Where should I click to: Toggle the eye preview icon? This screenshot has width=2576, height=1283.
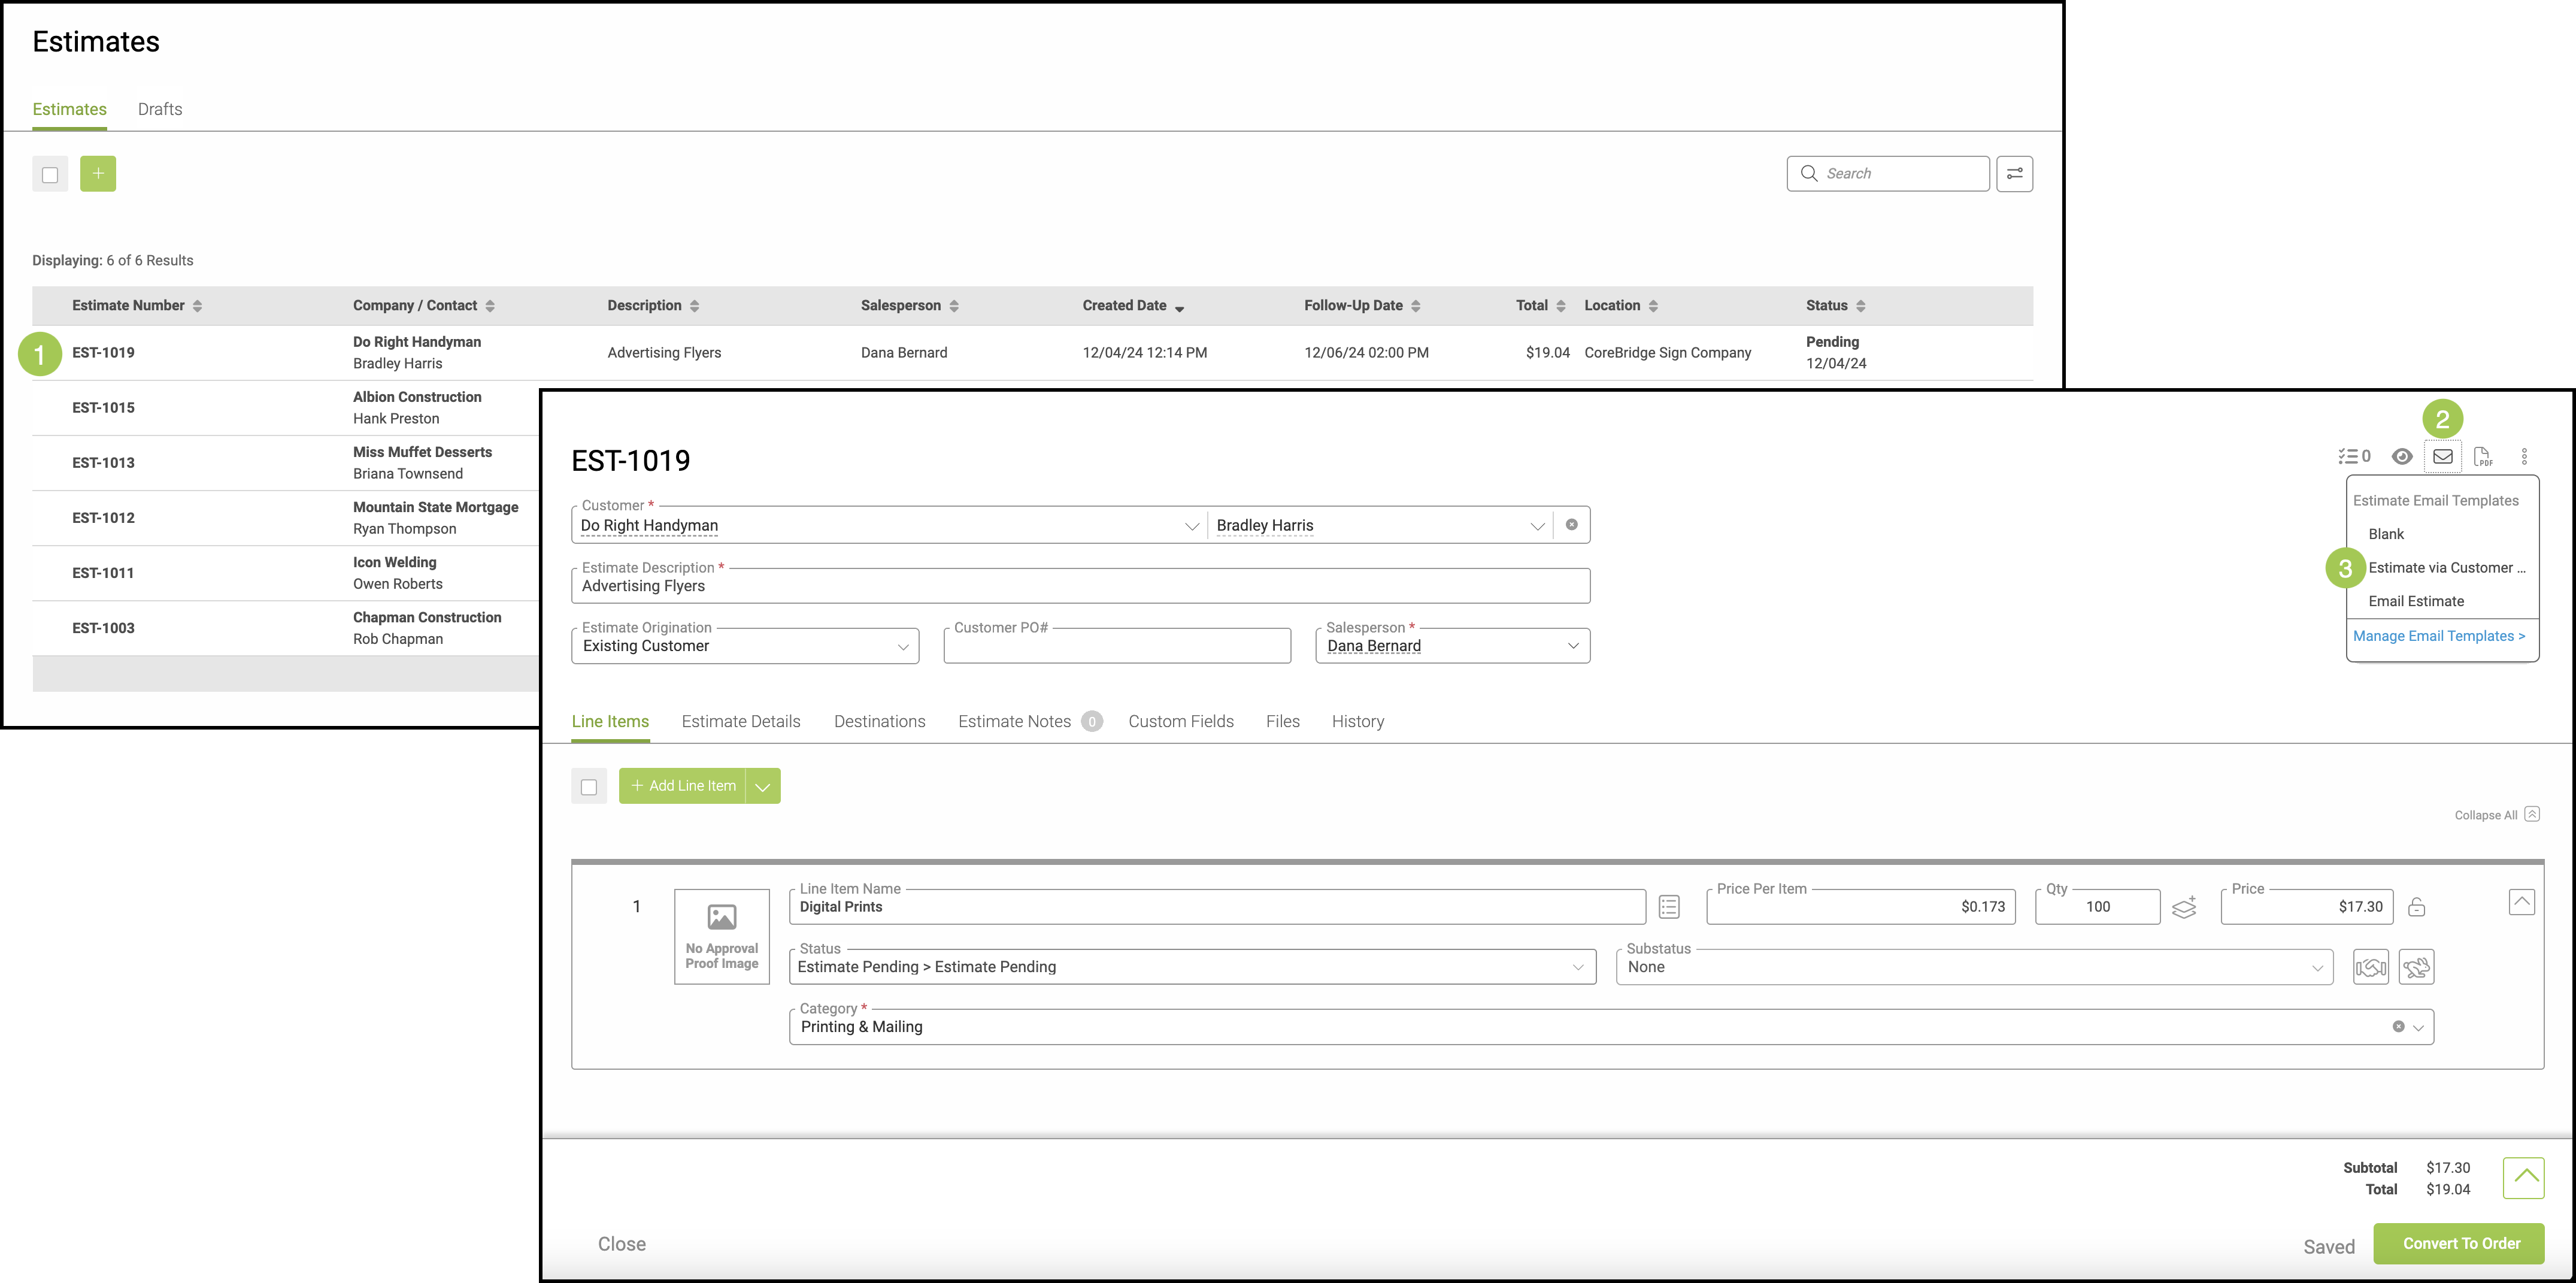pyautogui.click(x=2401, y=456)
